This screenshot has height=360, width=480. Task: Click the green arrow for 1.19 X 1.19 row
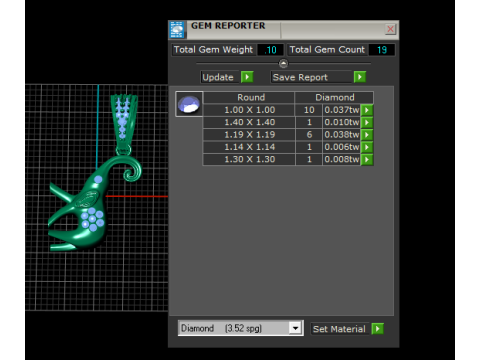pos(367,135)
